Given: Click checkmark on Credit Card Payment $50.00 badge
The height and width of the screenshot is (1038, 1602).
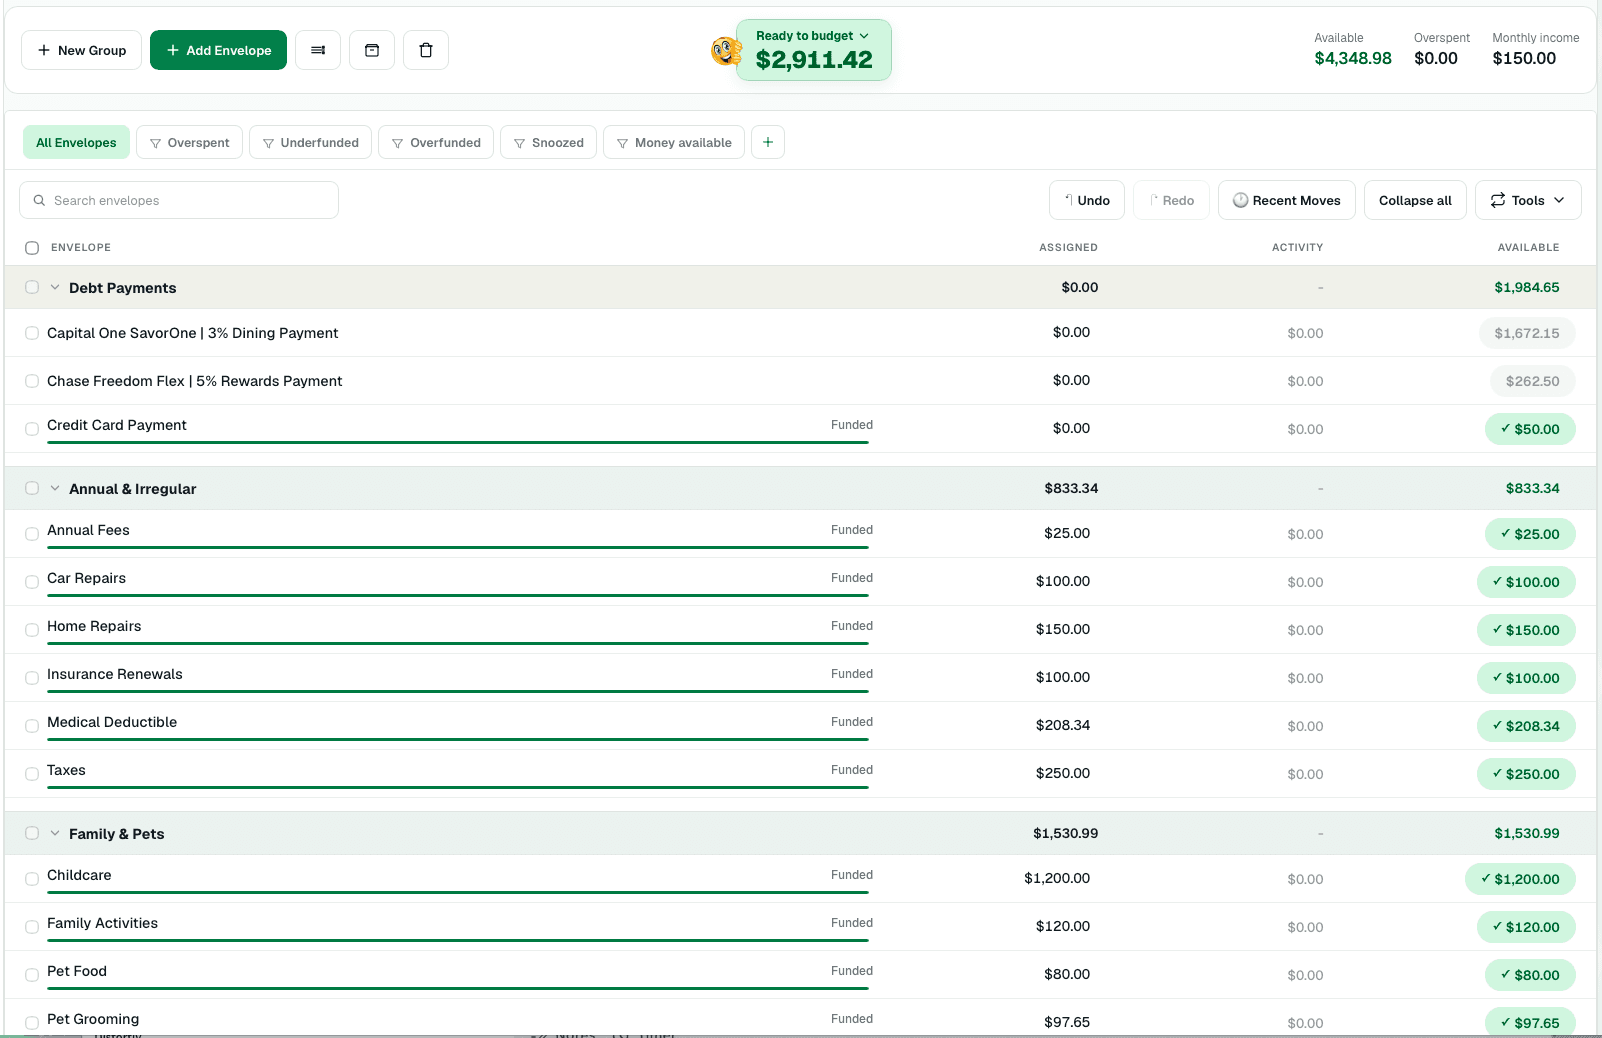Looking at the screenshot, I should pos(1505,428).
